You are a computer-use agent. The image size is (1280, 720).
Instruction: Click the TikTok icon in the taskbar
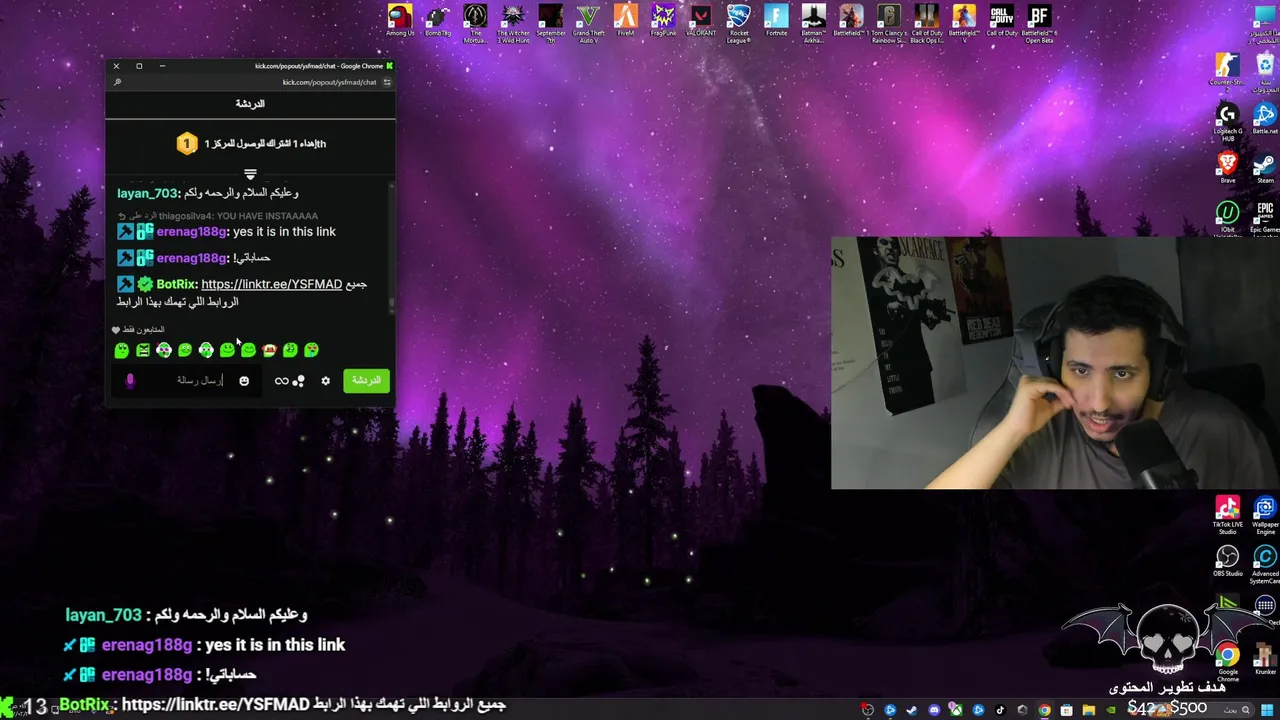[1000, 710]
